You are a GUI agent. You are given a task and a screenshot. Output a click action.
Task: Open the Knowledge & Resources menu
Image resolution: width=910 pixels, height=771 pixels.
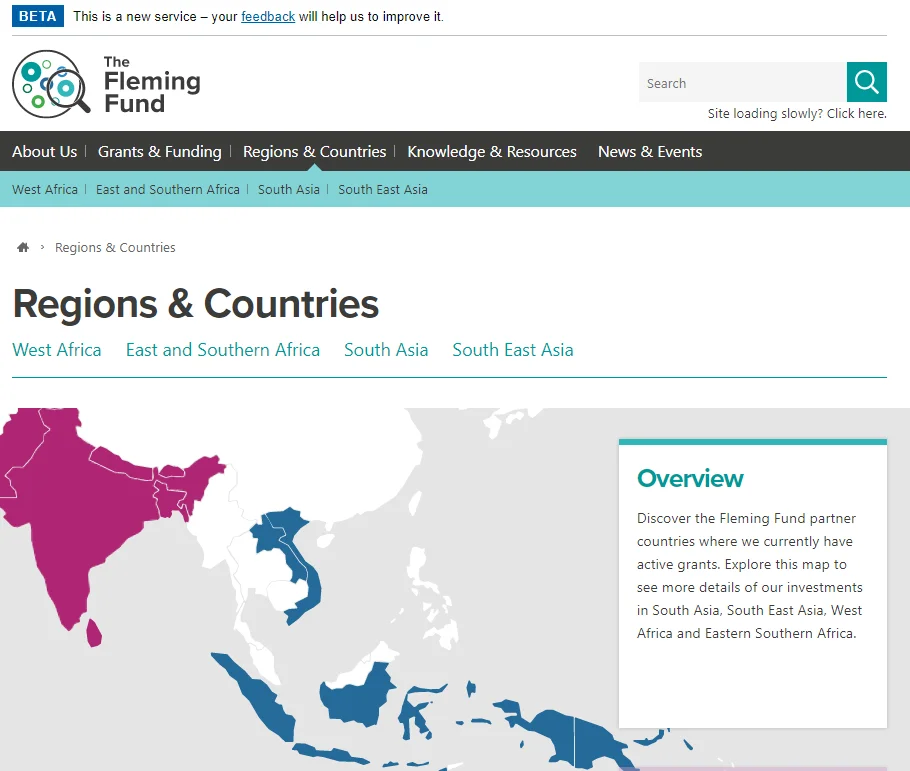click(491, 152)
